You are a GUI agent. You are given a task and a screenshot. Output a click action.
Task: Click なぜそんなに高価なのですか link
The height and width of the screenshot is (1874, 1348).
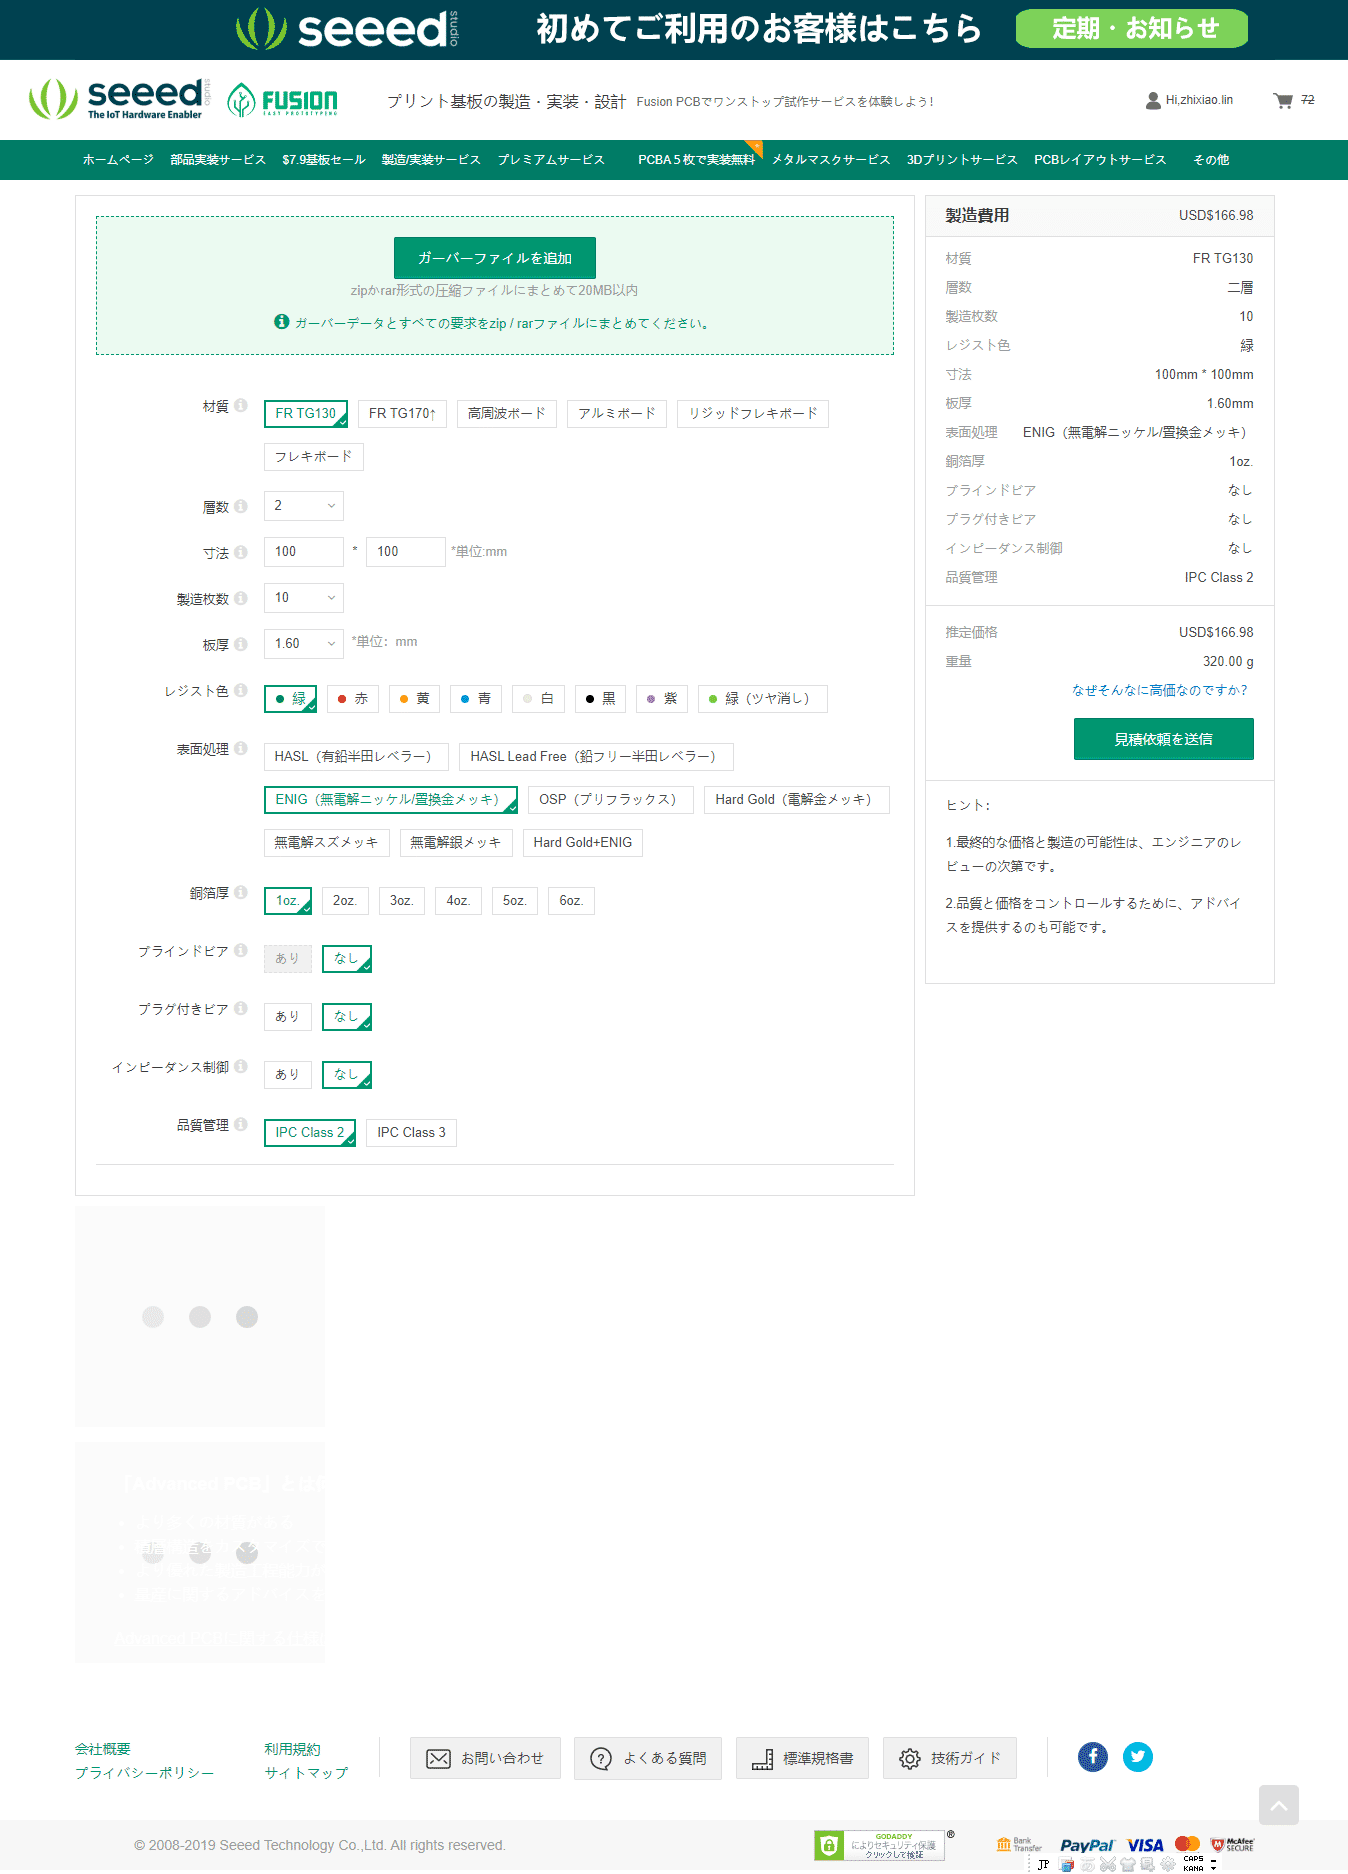tap(1159, 691)
